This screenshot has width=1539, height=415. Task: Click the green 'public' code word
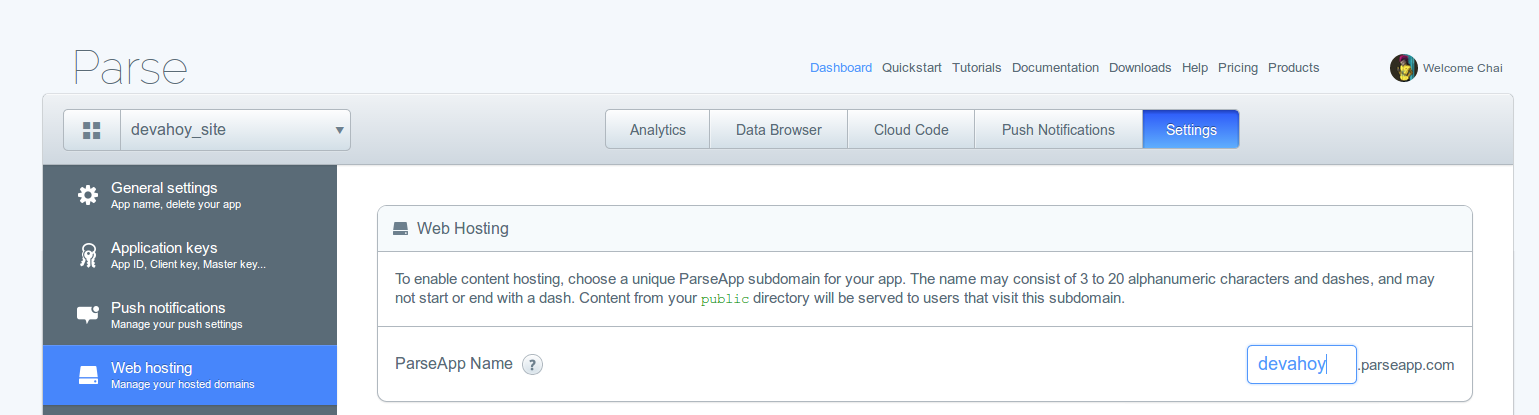point(725,299)
